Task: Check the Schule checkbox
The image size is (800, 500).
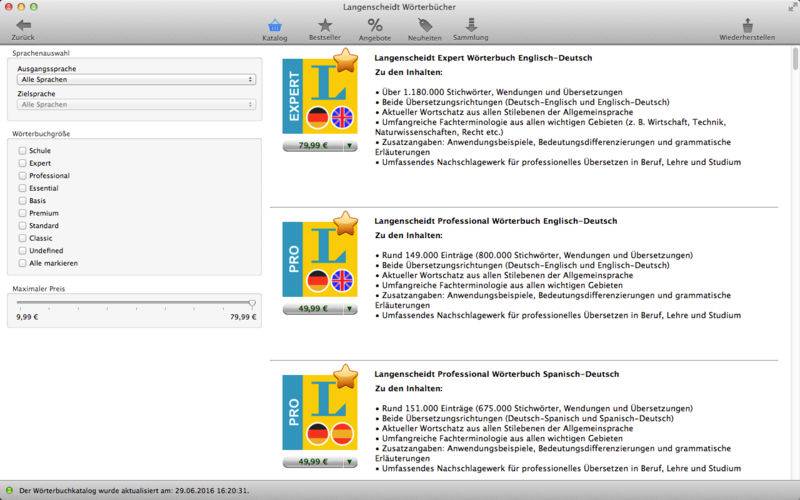Action: click(22, 151)
